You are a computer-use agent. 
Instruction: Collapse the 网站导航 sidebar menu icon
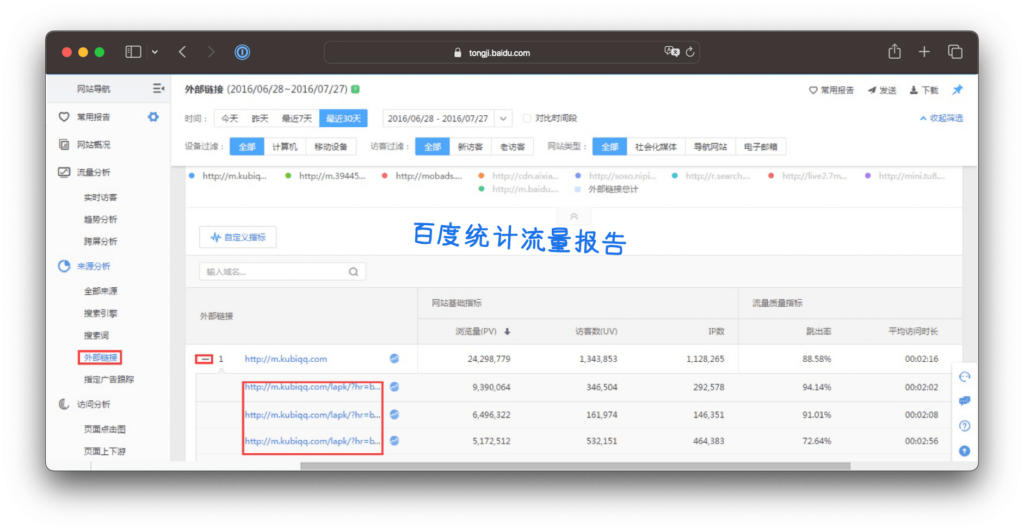tap(158, 88)
